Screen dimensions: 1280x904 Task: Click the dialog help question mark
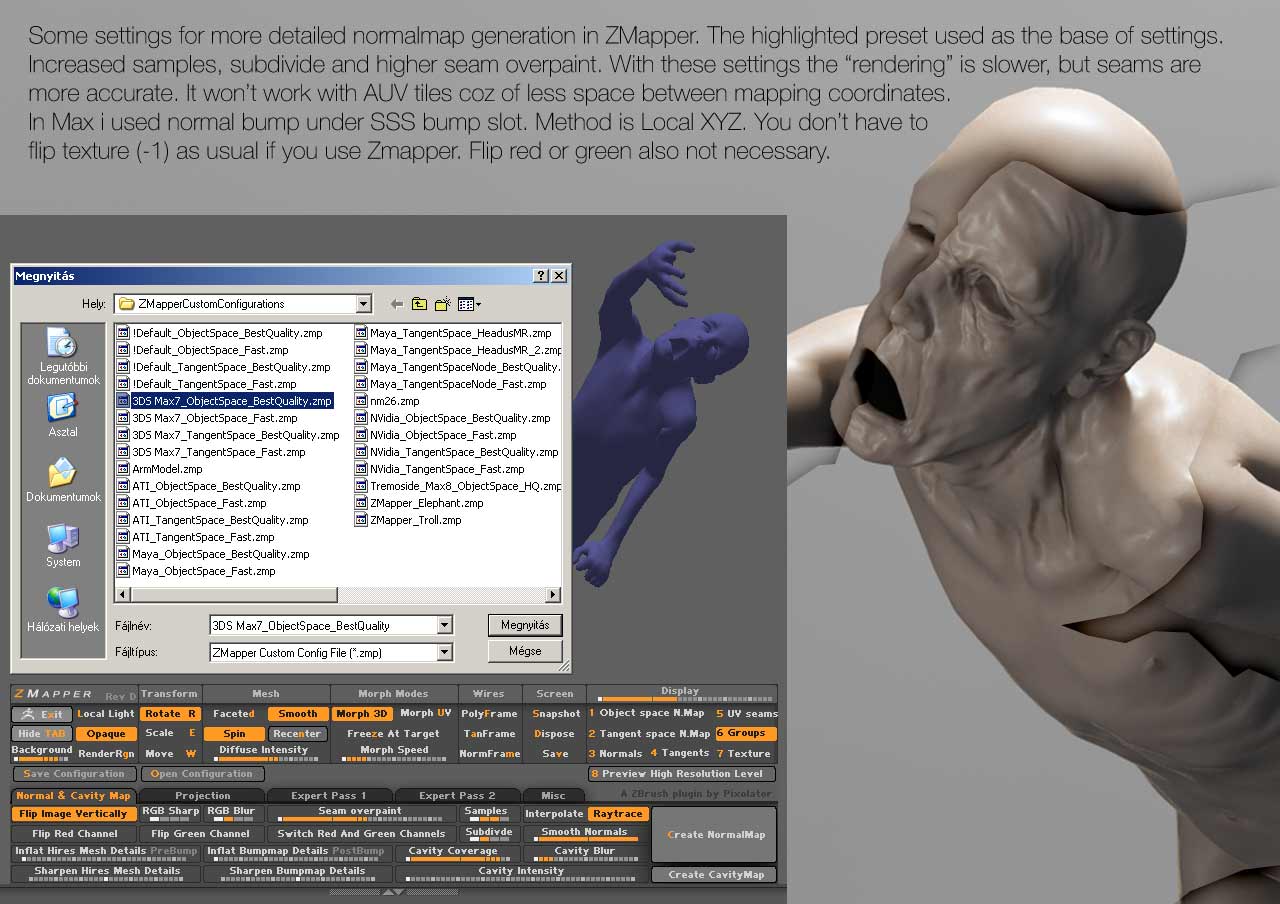tap(541, 276)
